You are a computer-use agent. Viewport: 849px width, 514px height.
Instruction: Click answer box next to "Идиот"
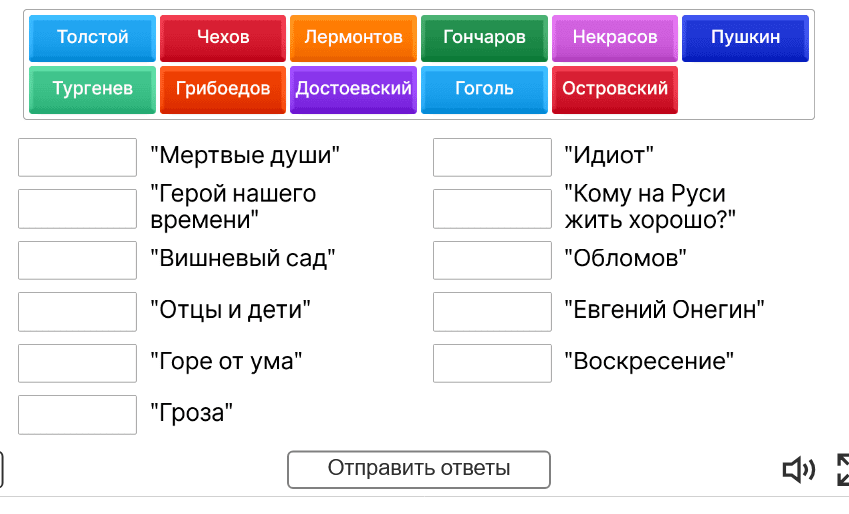tap(492, 157)
